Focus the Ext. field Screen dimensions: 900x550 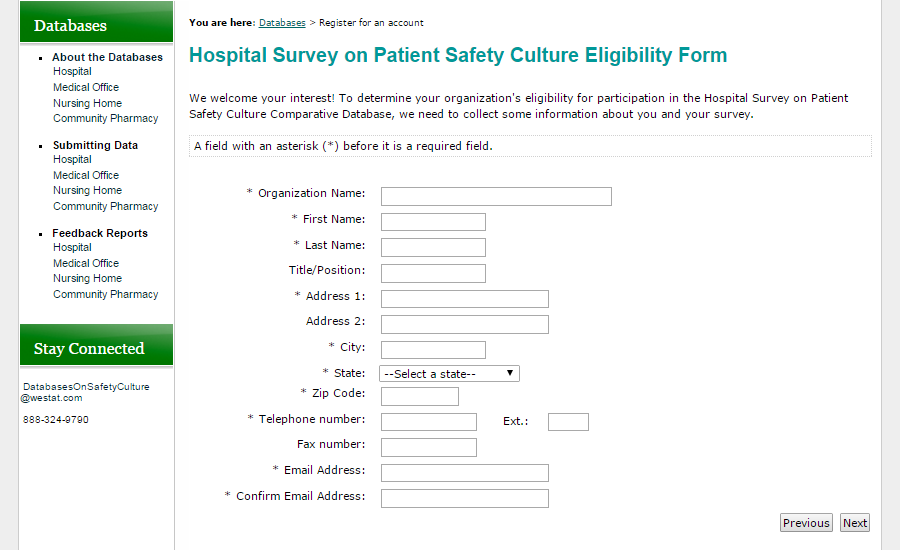coord(568,422)
